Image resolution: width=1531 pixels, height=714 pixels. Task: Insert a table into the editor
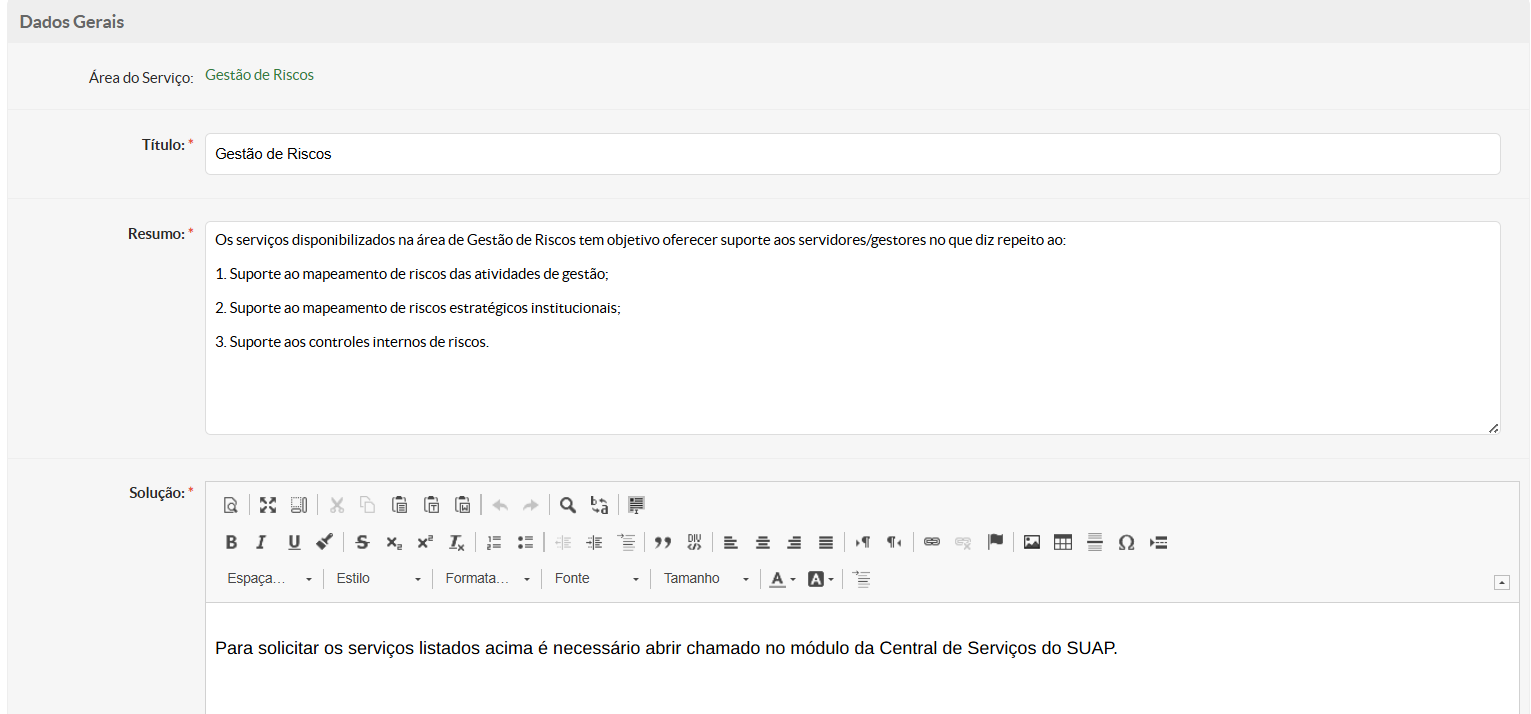click(x=1063, y=542)
